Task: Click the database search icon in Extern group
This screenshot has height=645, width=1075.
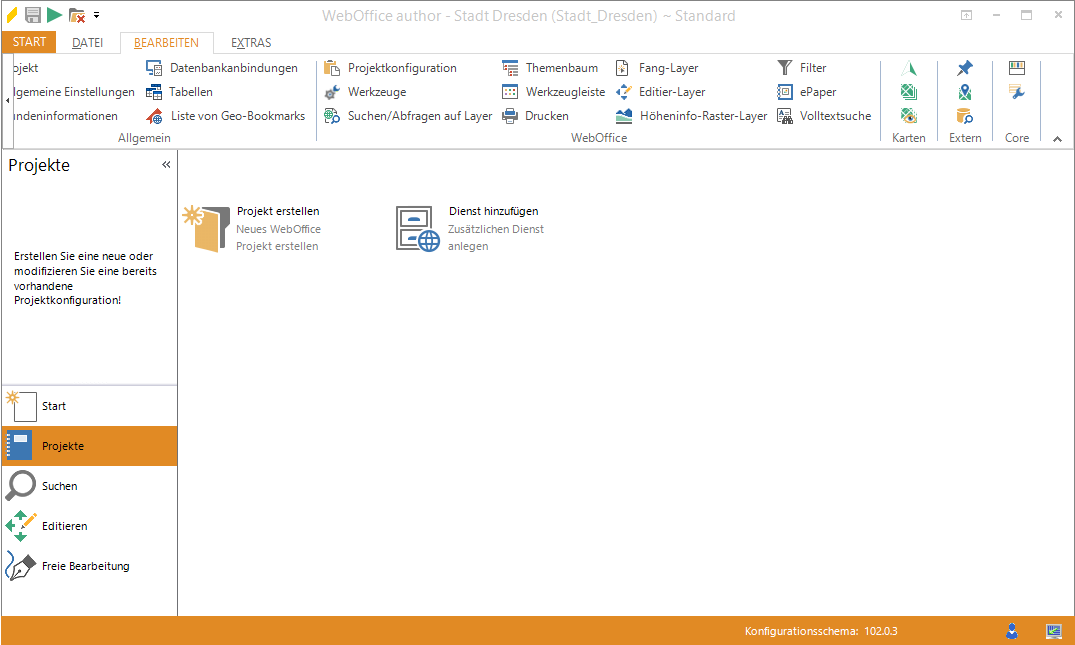Action: (964, 116)
